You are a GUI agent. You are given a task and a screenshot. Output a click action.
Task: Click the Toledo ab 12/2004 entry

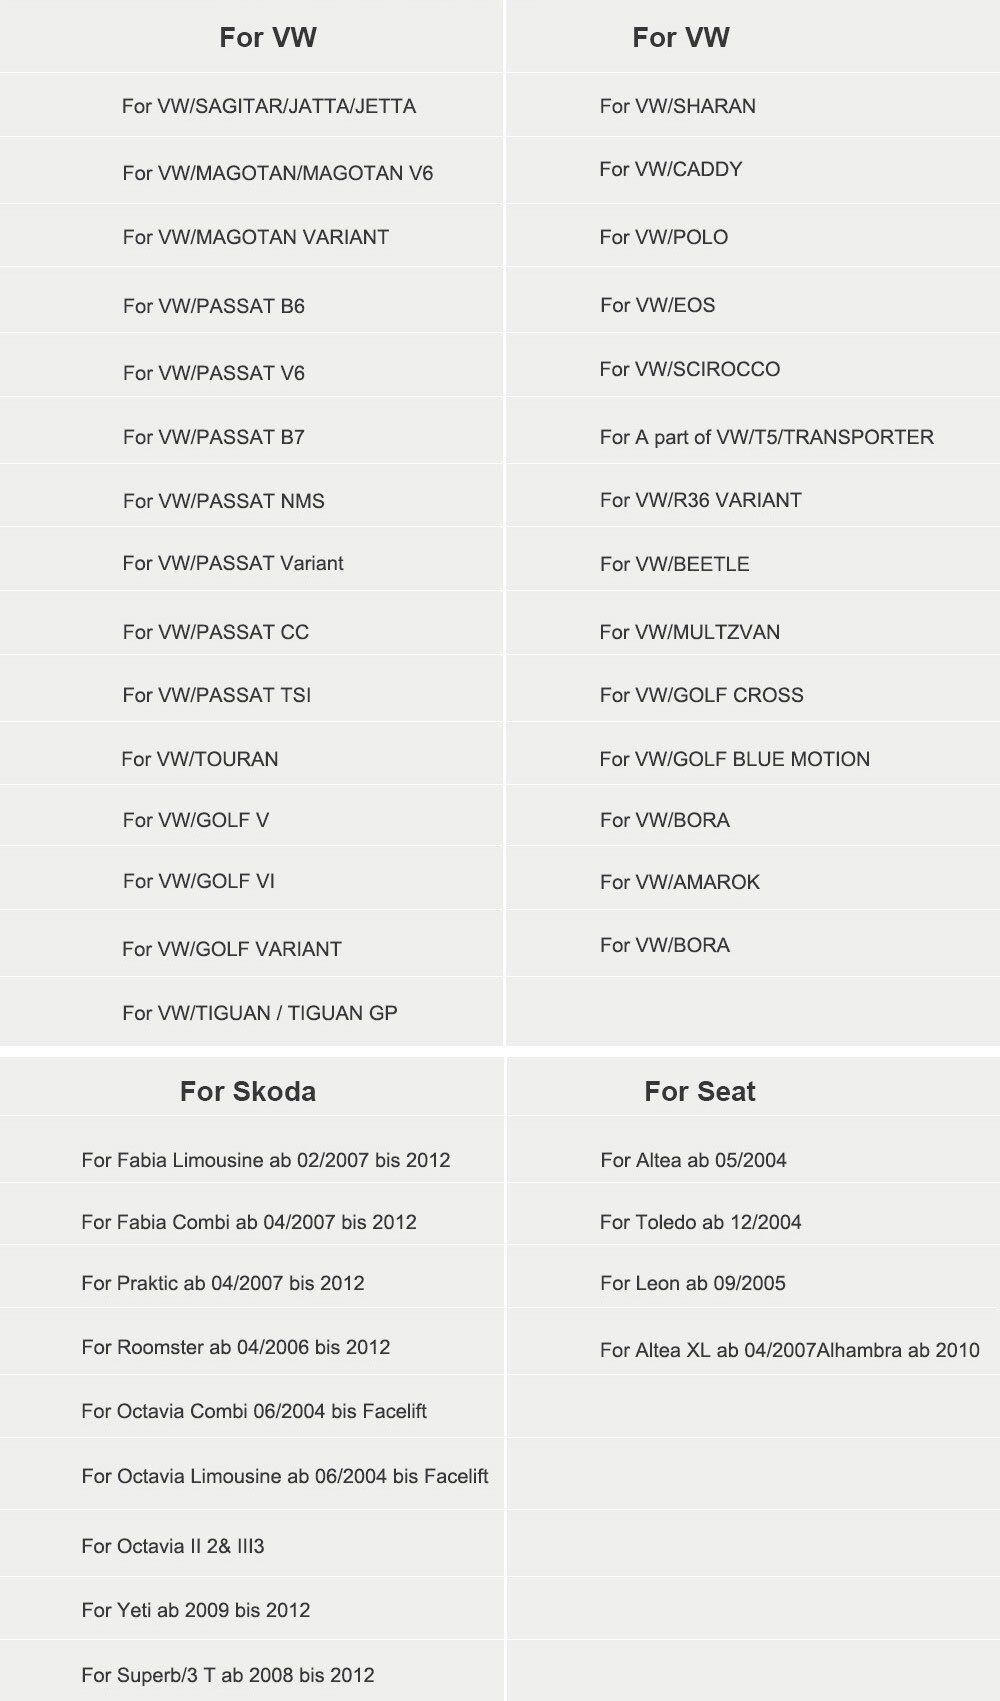(700, 1222)
